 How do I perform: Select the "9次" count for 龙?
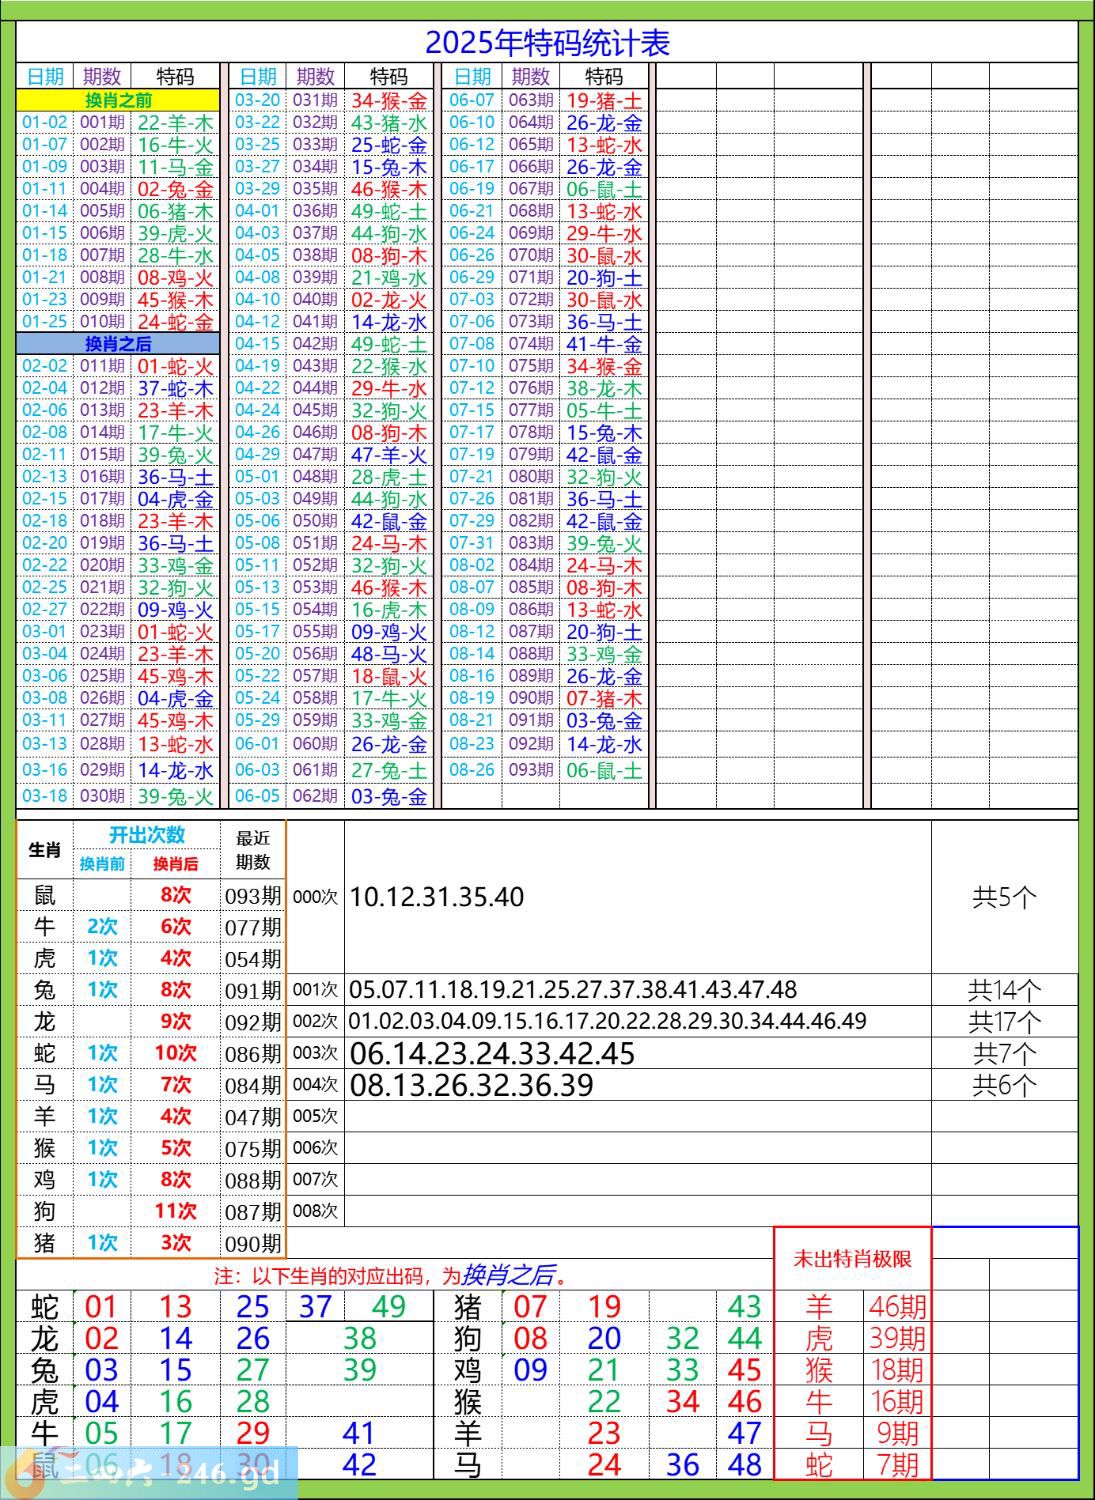click(175, 1021)
